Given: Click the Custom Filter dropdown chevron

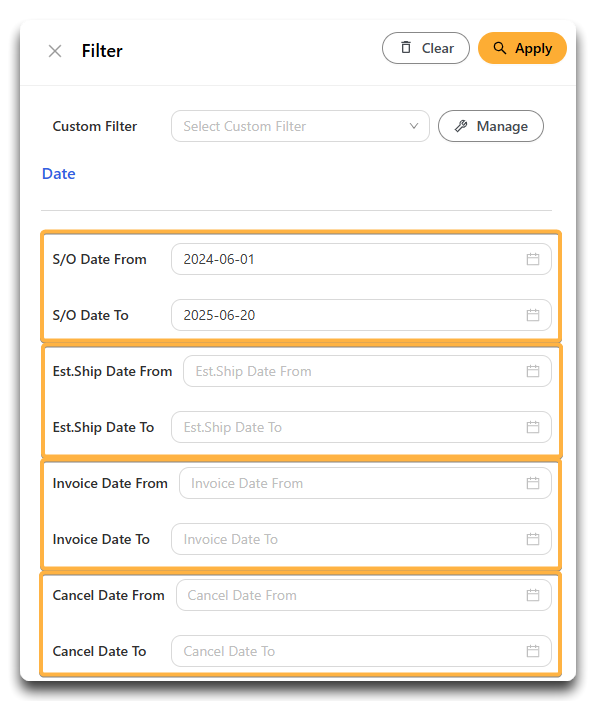Looking at the screenshot, I should [x=414, y=126].
